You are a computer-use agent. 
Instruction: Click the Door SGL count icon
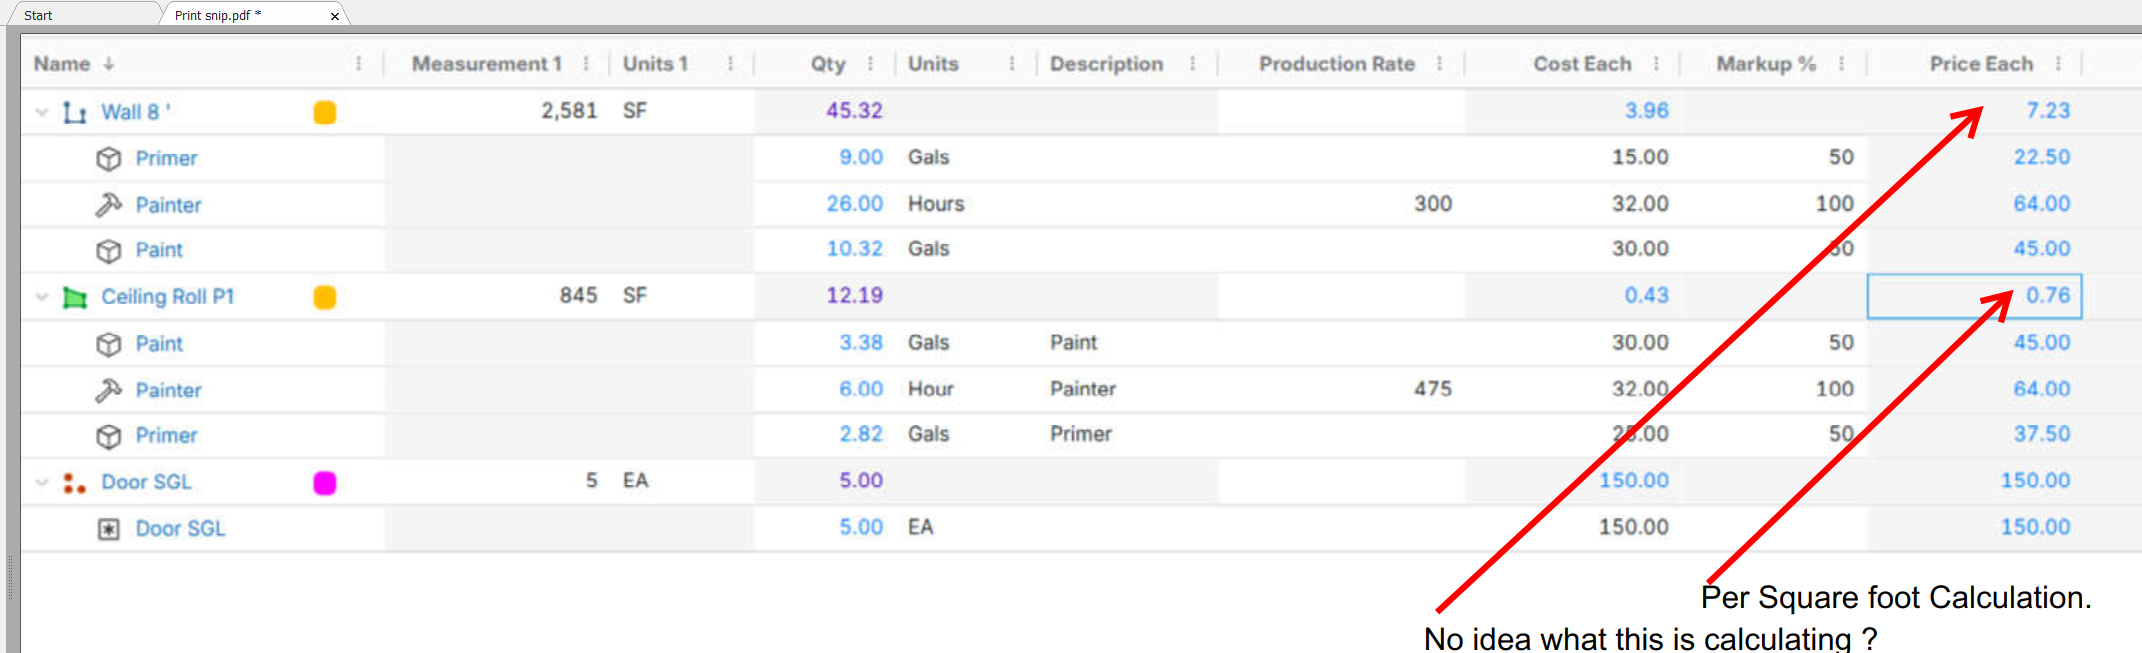tap(74, 483)
